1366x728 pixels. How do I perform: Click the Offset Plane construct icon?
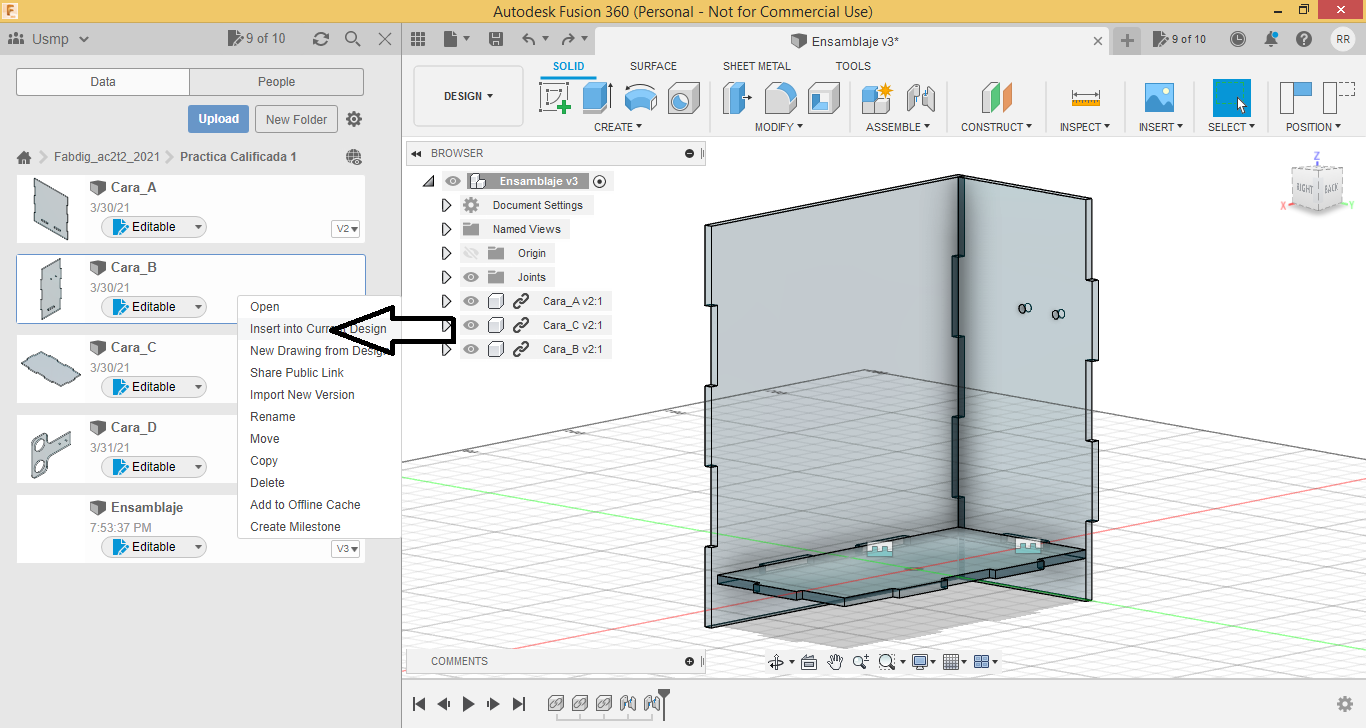tap(996, 99)
